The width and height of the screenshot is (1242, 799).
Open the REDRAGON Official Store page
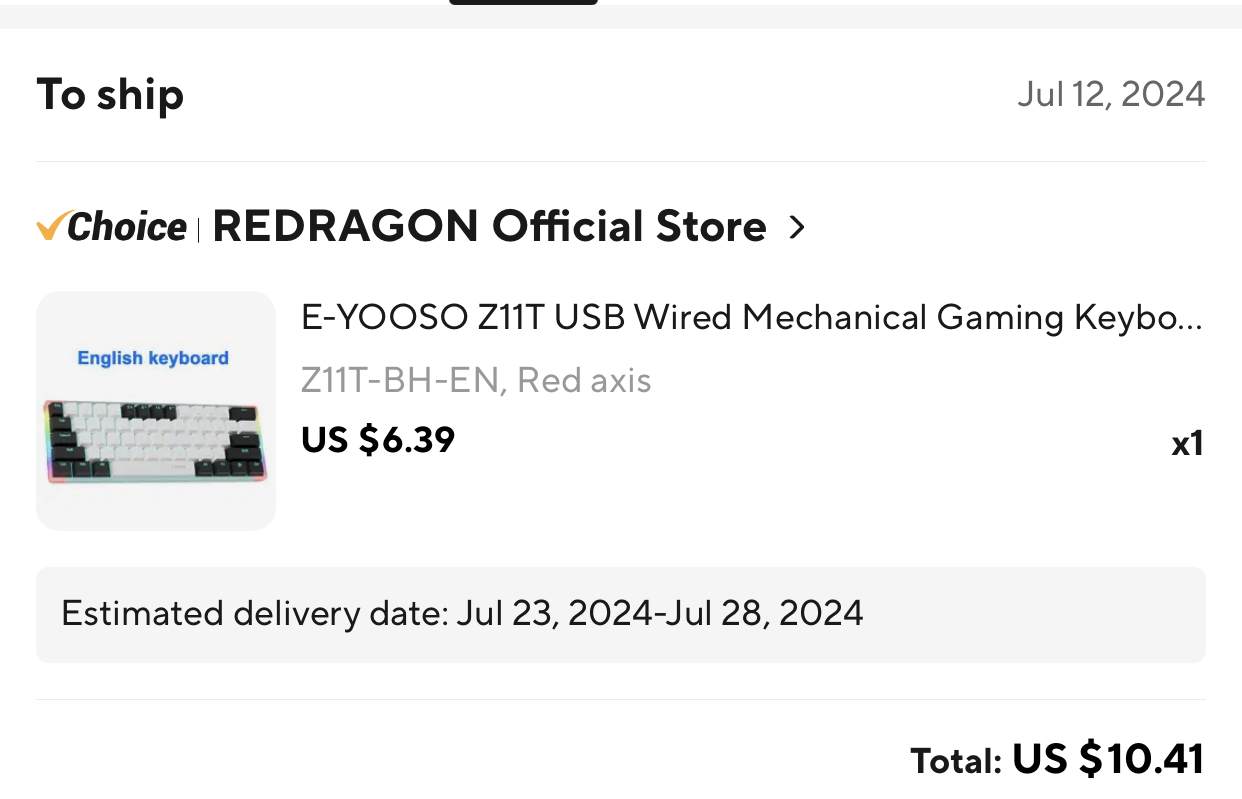click(x=489, y=227)
